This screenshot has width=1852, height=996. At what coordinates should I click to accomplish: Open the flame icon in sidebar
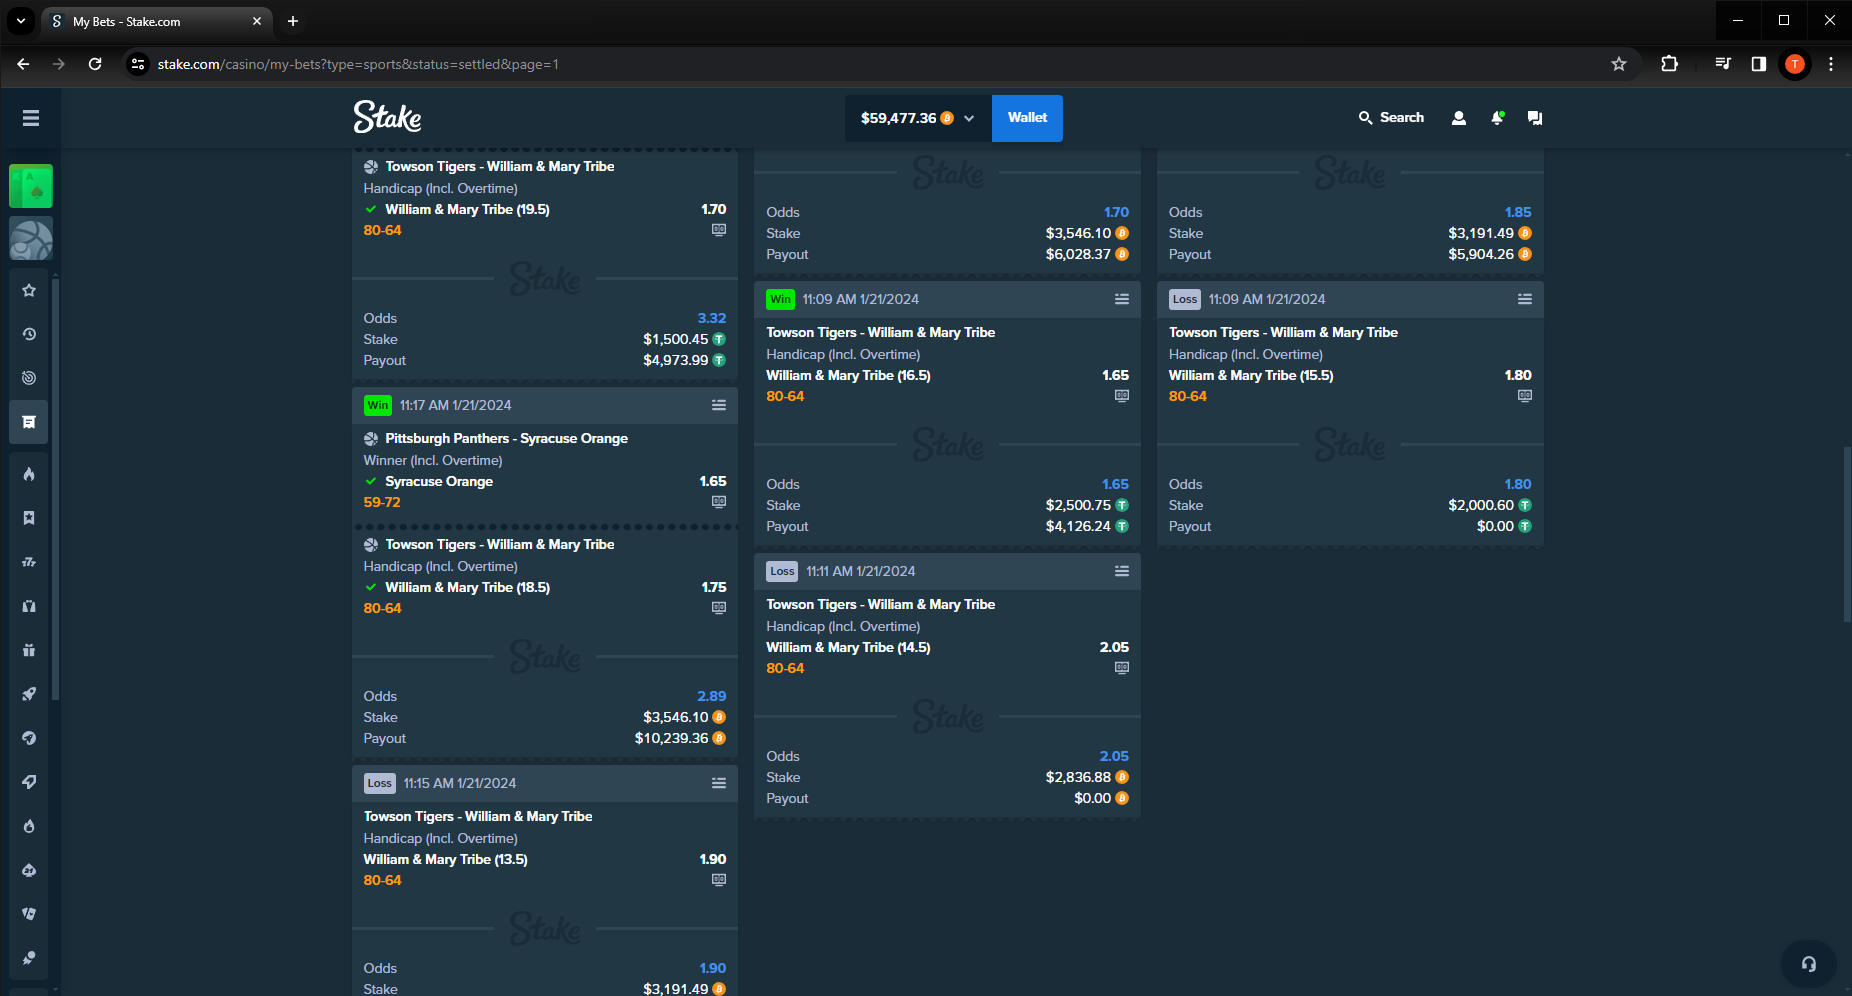29,474
